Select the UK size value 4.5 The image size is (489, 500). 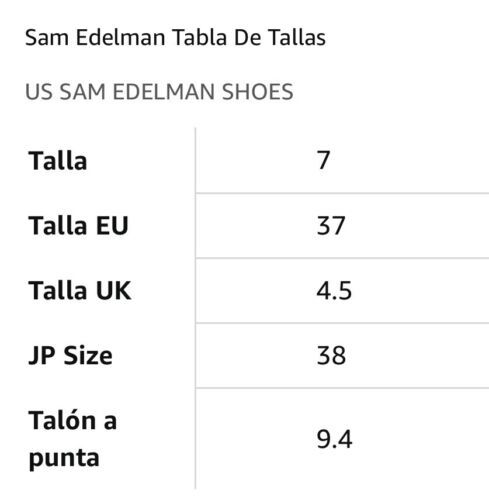(334, 291)
